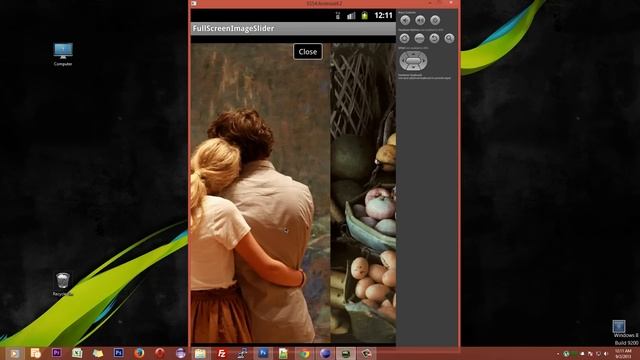Click the emulator volume down button

[x=405, y=20]
